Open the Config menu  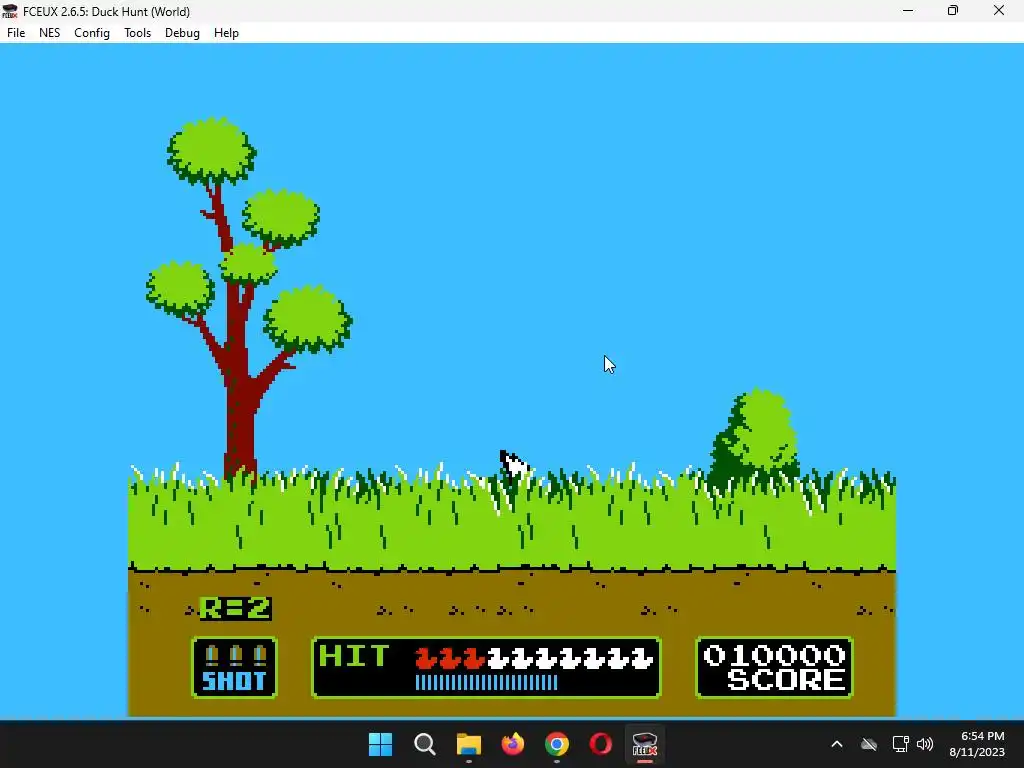point(91,33)
